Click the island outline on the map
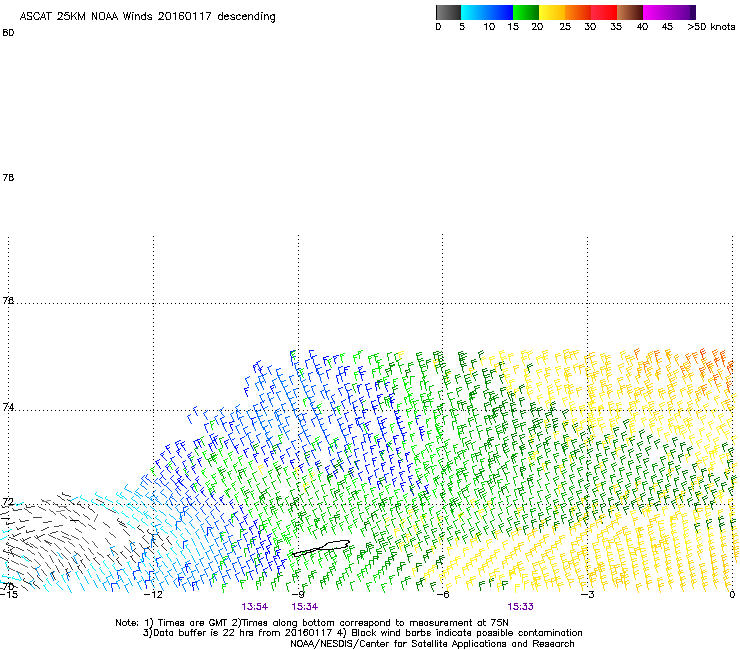 pos(320,548)
